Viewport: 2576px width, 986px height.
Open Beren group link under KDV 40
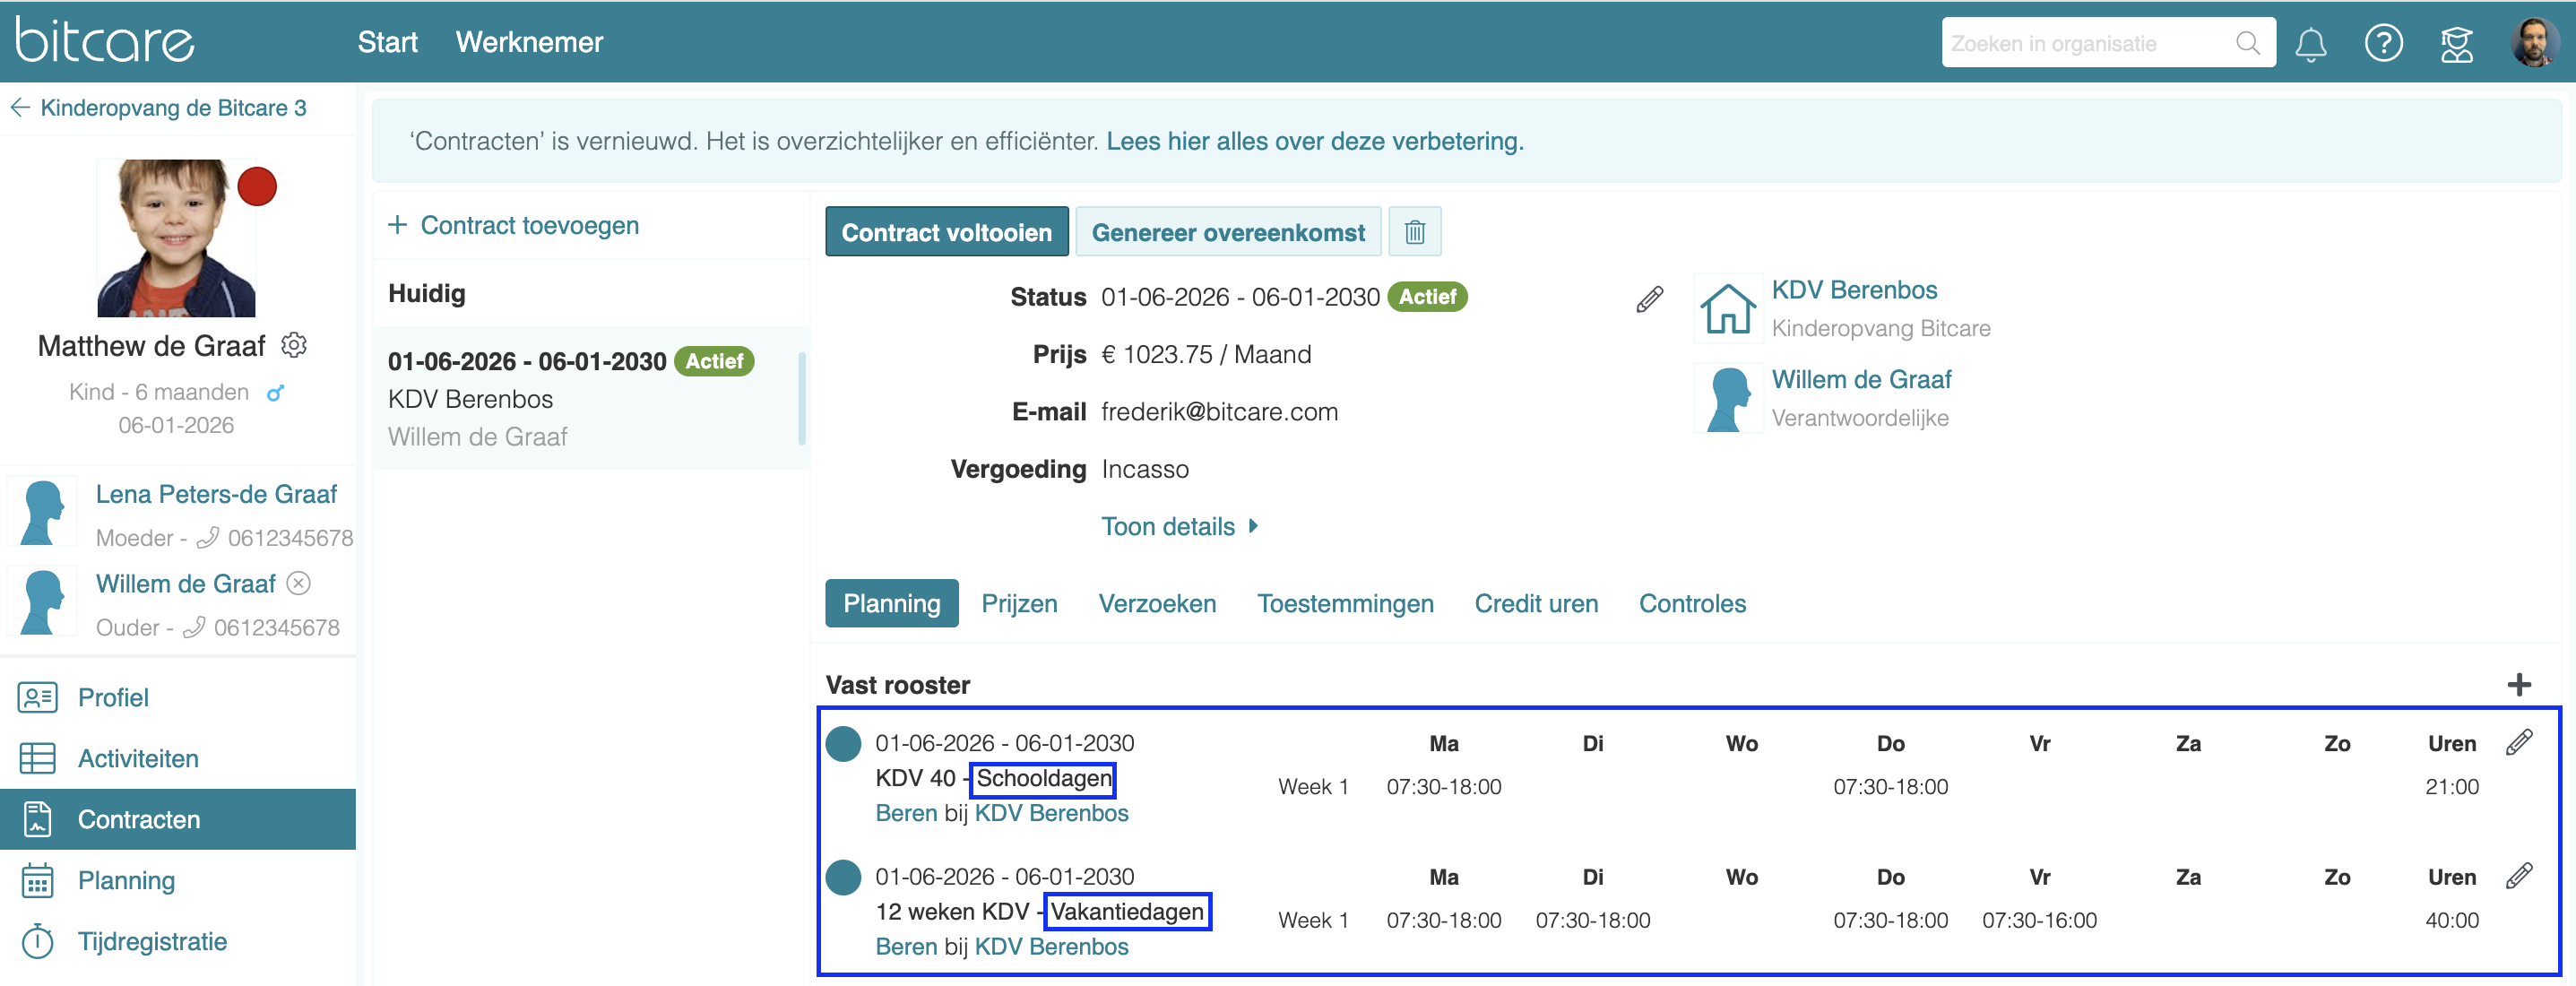(x=906, y=813)
